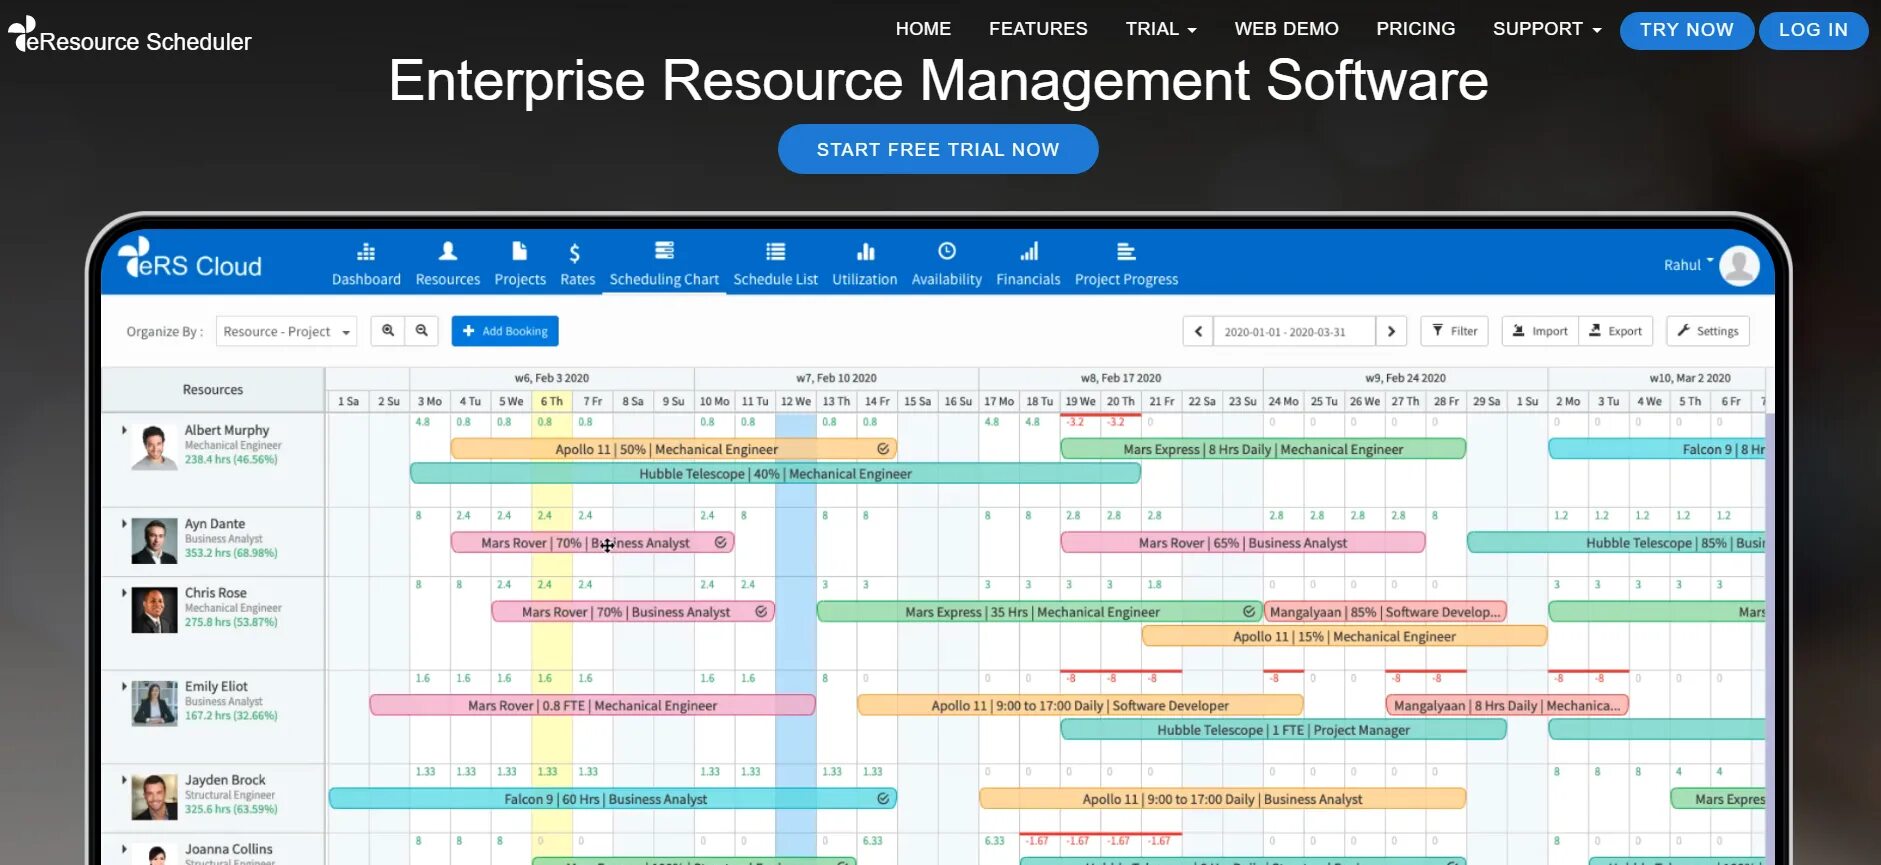Click Rahul's profile avatar
1881x865 pixels.
[x=1740, y=265]
